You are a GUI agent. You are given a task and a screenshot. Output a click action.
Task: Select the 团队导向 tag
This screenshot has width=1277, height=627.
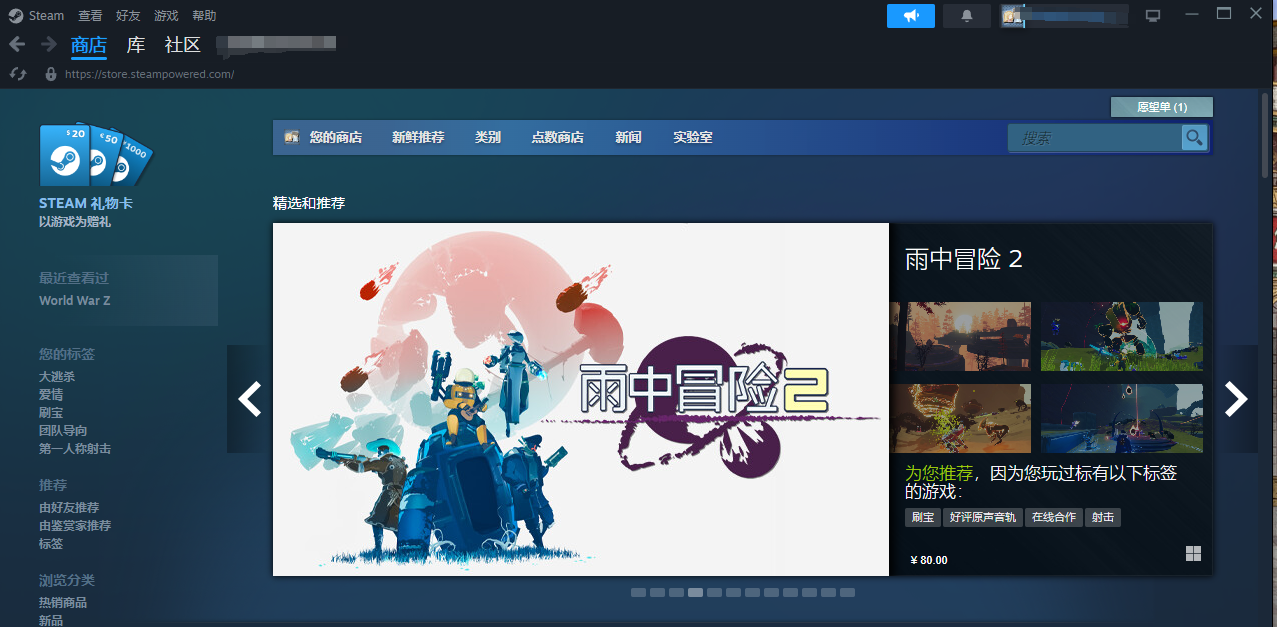click(63, 431)
